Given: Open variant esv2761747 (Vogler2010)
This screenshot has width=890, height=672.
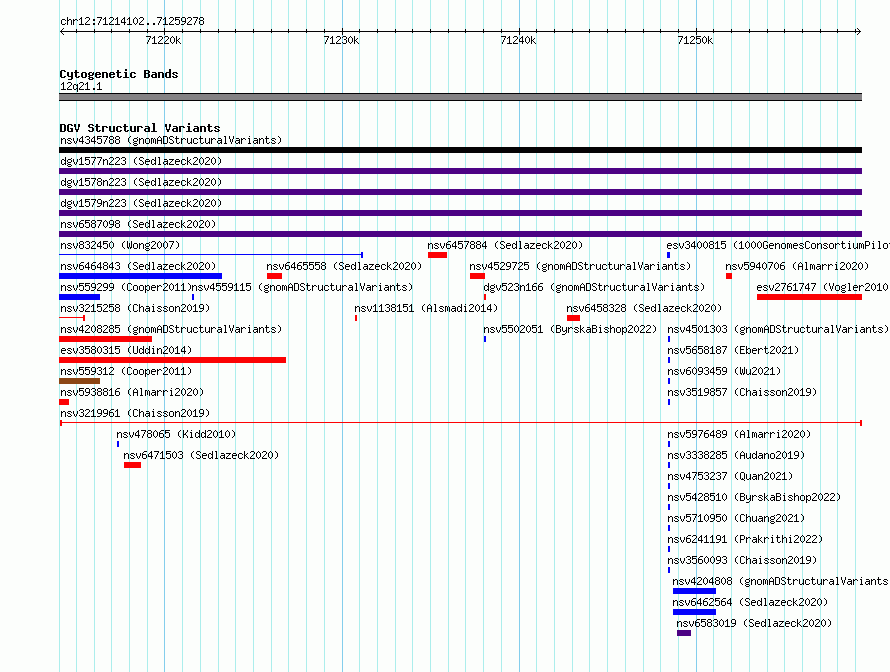Looking at the screenshot, I should click(822, 287).
